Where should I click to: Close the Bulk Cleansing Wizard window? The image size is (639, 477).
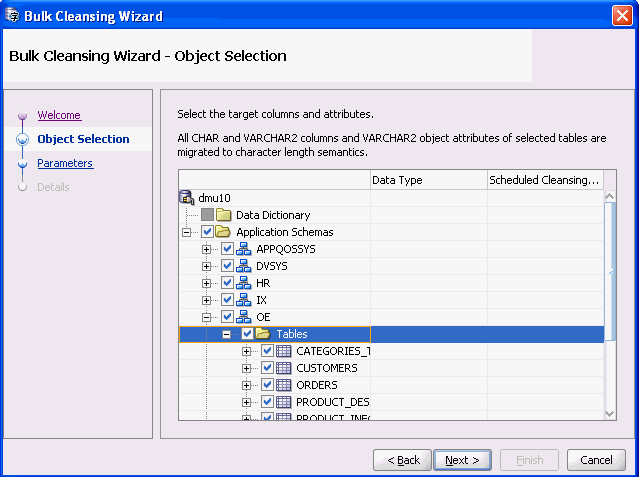(x=622, y=16)
